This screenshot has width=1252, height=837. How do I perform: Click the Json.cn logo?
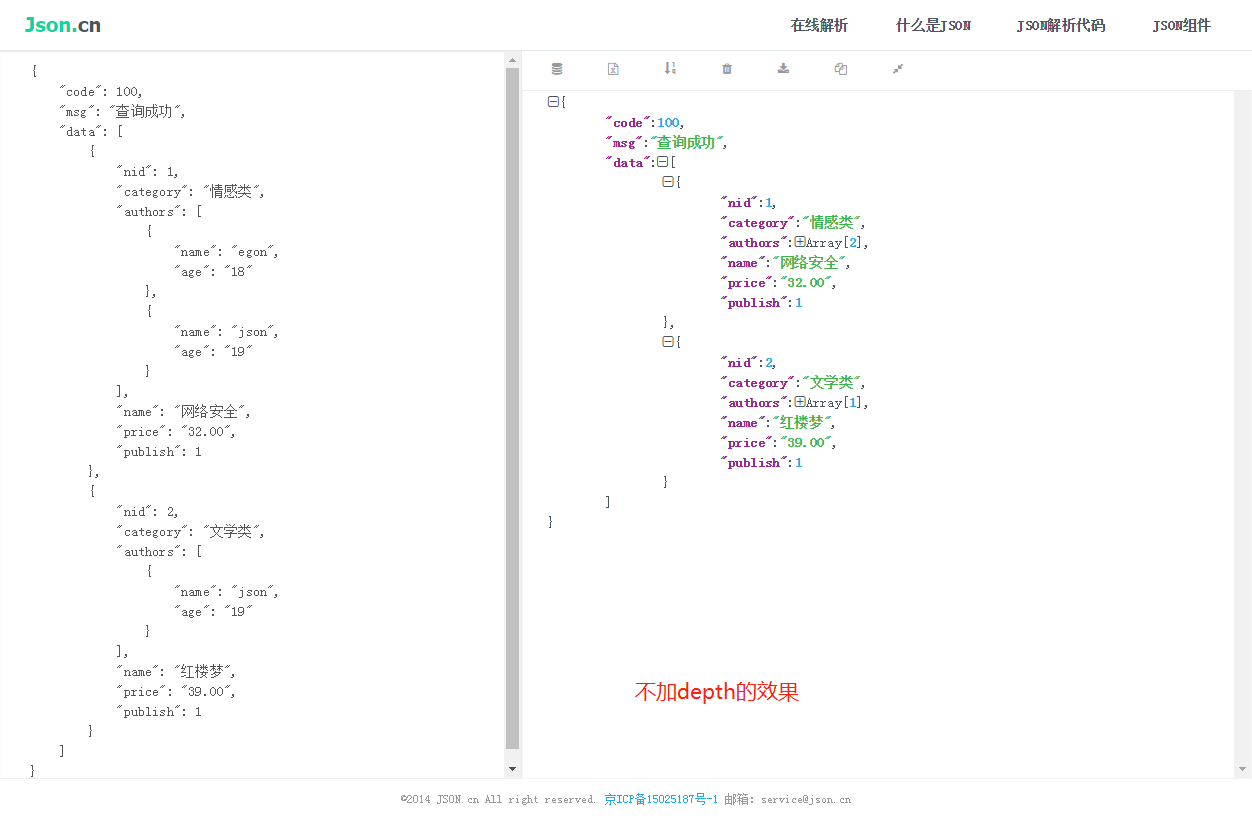tap(62, 25)
